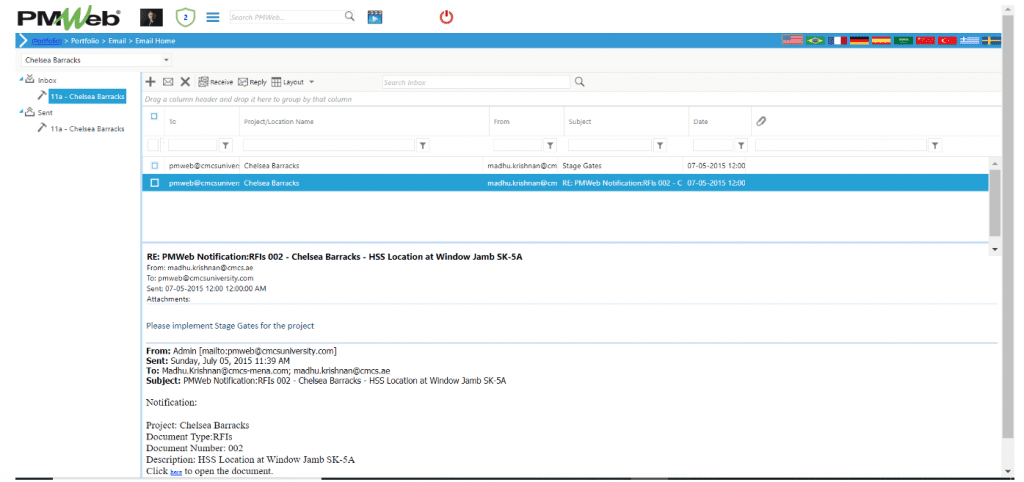The height and width of the screenshot is (482, 1024).
Task: Click the paperclip attachment column header
Action: click(761, 121)
